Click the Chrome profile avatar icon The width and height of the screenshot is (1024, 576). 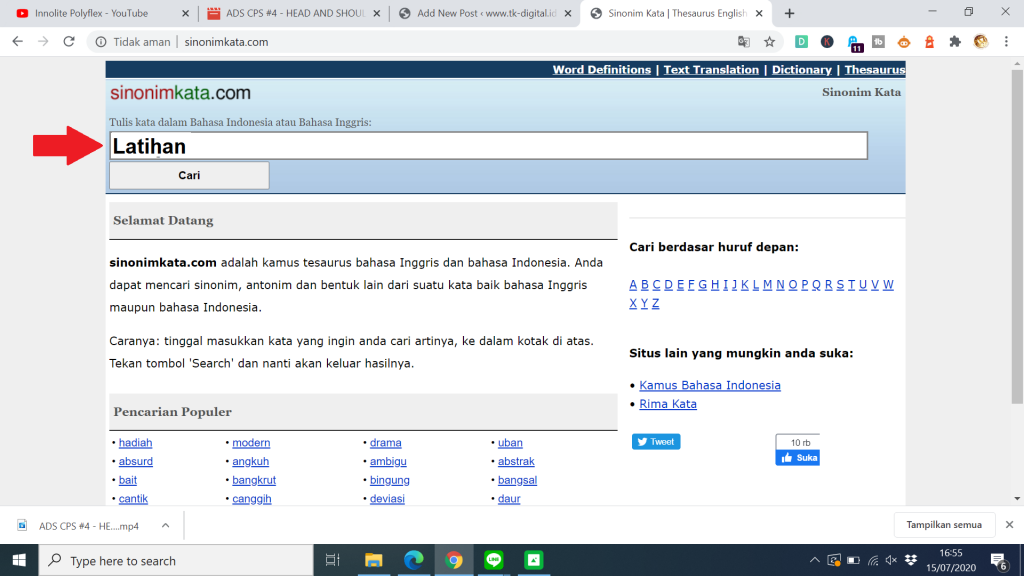click(x=981, y=42)
